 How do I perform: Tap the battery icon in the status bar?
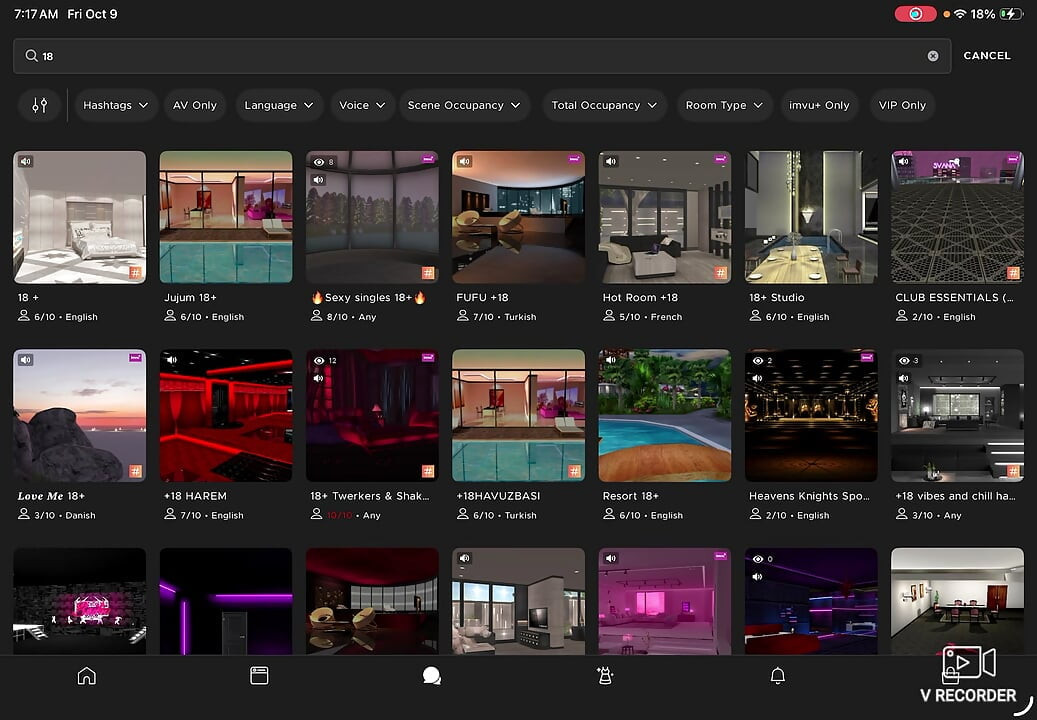tap(1011, 14)
